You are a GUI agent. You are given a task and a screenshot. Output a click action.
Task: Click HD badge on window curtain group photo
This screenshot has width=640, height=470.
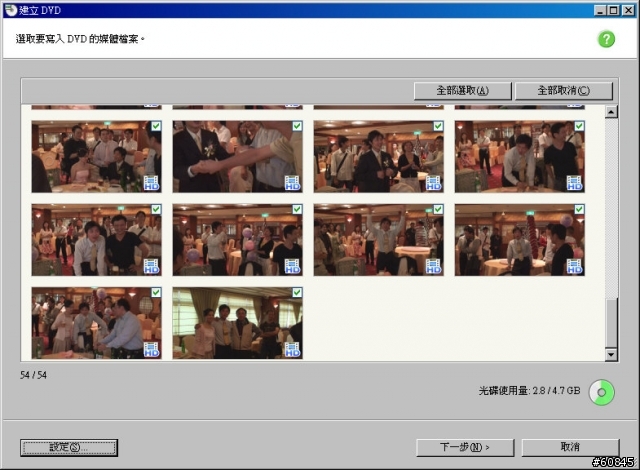[292, 350]
